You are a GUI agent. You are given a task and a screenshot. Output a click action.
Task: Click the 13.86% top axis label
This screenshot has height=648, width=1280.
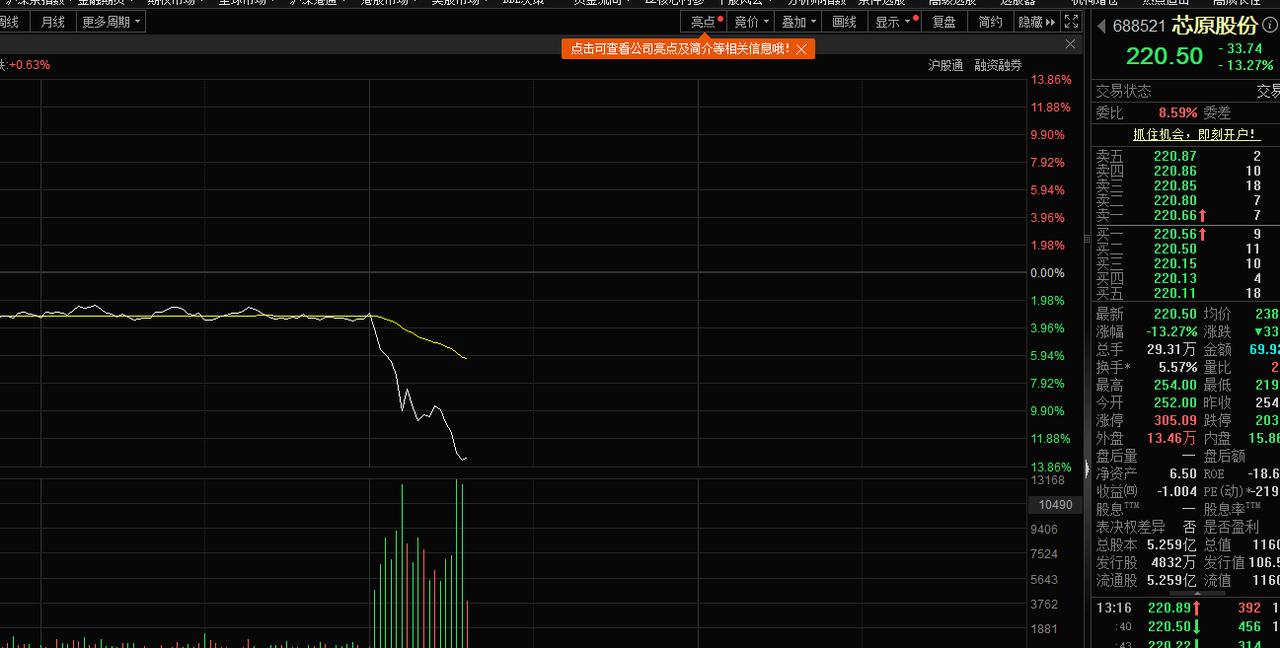pos(1051,80)
